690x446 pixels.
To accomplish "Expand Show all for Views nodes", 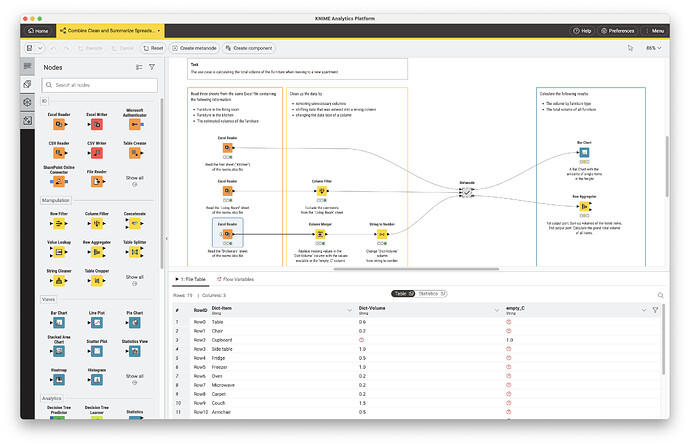I will (x=135, y=379).
